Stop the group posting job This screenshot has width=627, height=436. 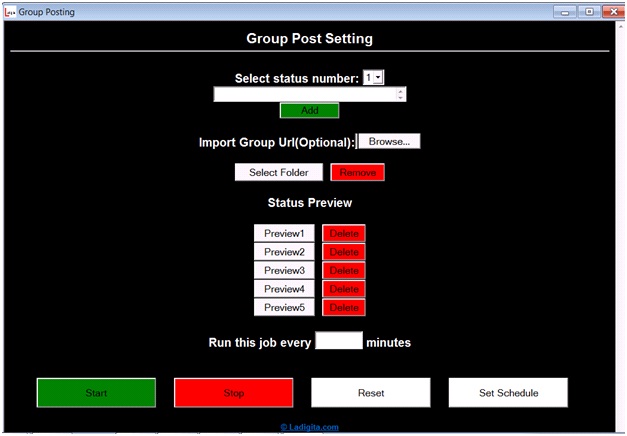click(234, 393)
